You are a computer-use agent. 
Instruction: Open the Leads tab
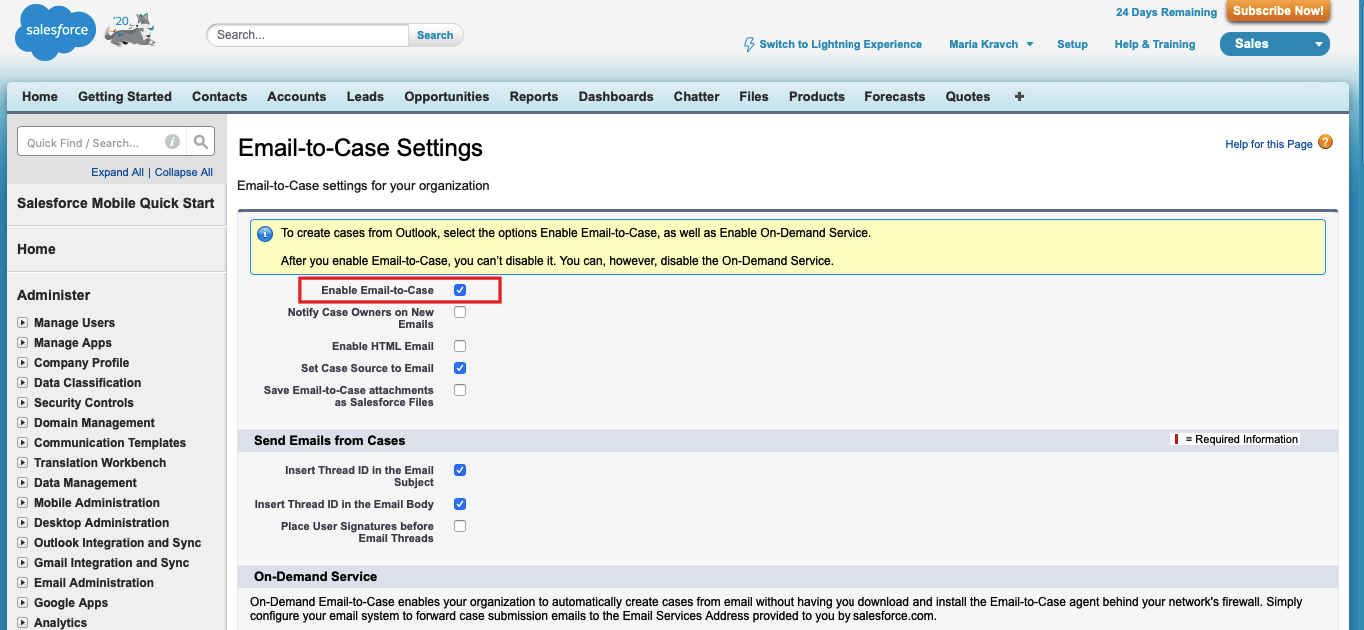pyautogui.click(x=365, y=97)
